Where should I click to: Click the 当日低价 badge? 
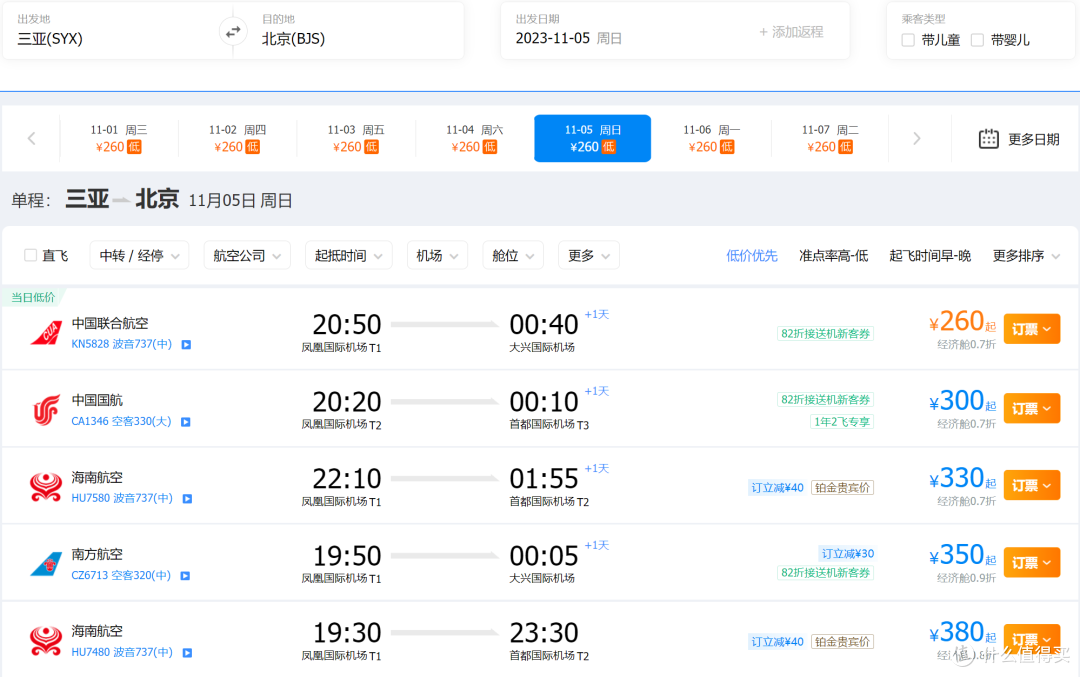tap(33, 297)
